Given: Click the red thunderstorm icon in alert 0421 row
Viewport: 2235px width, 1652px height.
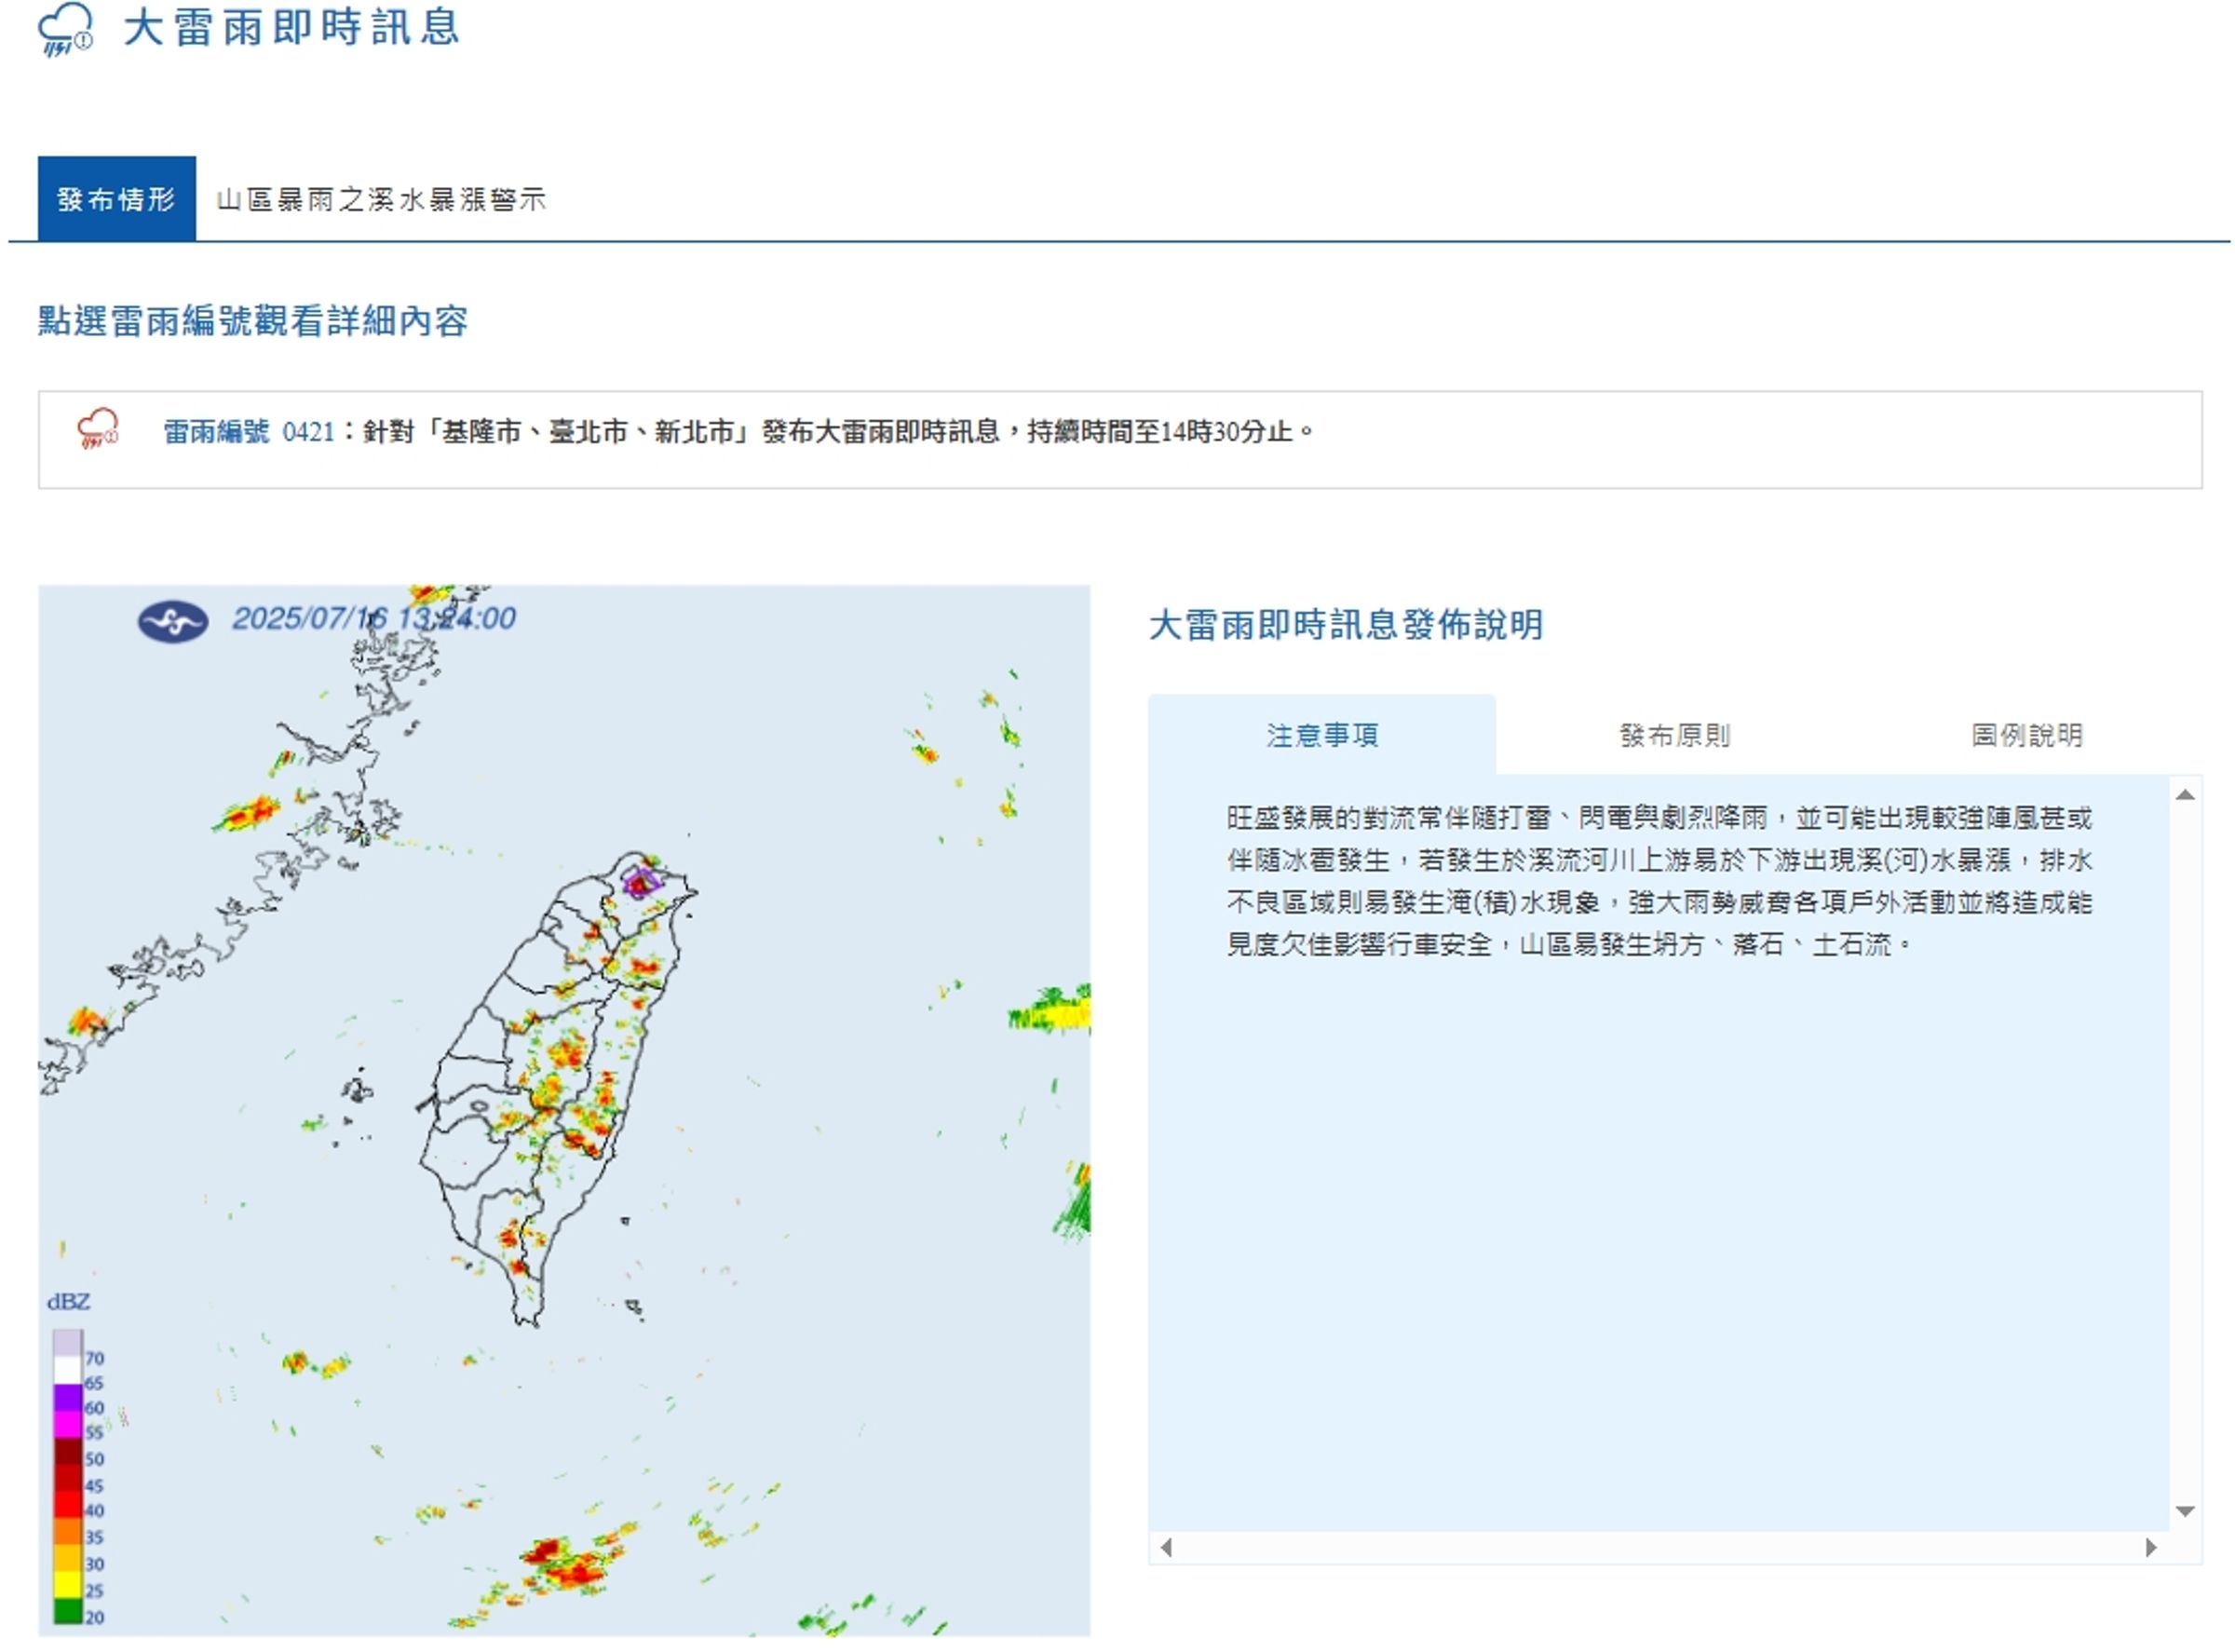Looking at the screenshot, I should click(x=98, y=429).
